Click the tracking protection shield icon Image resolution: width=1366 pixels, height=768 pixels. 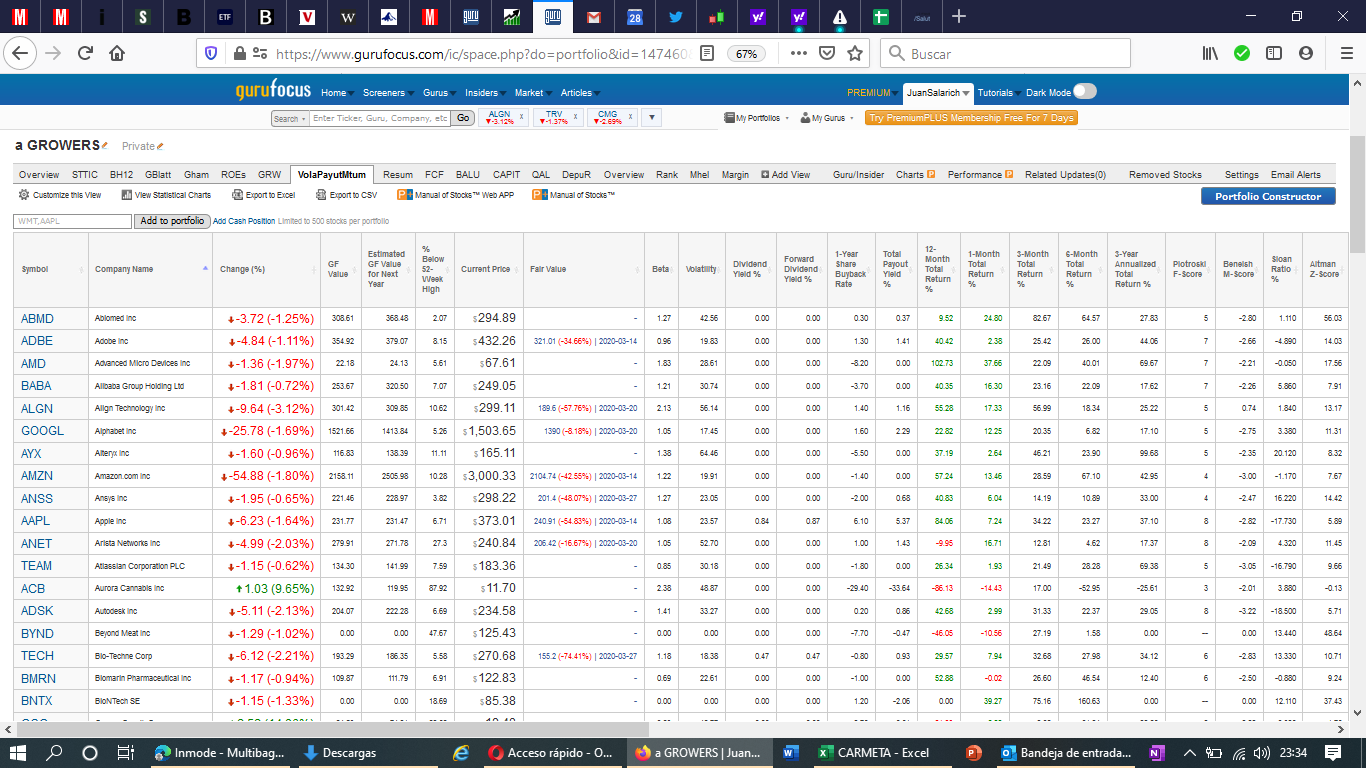pos(210,53)
